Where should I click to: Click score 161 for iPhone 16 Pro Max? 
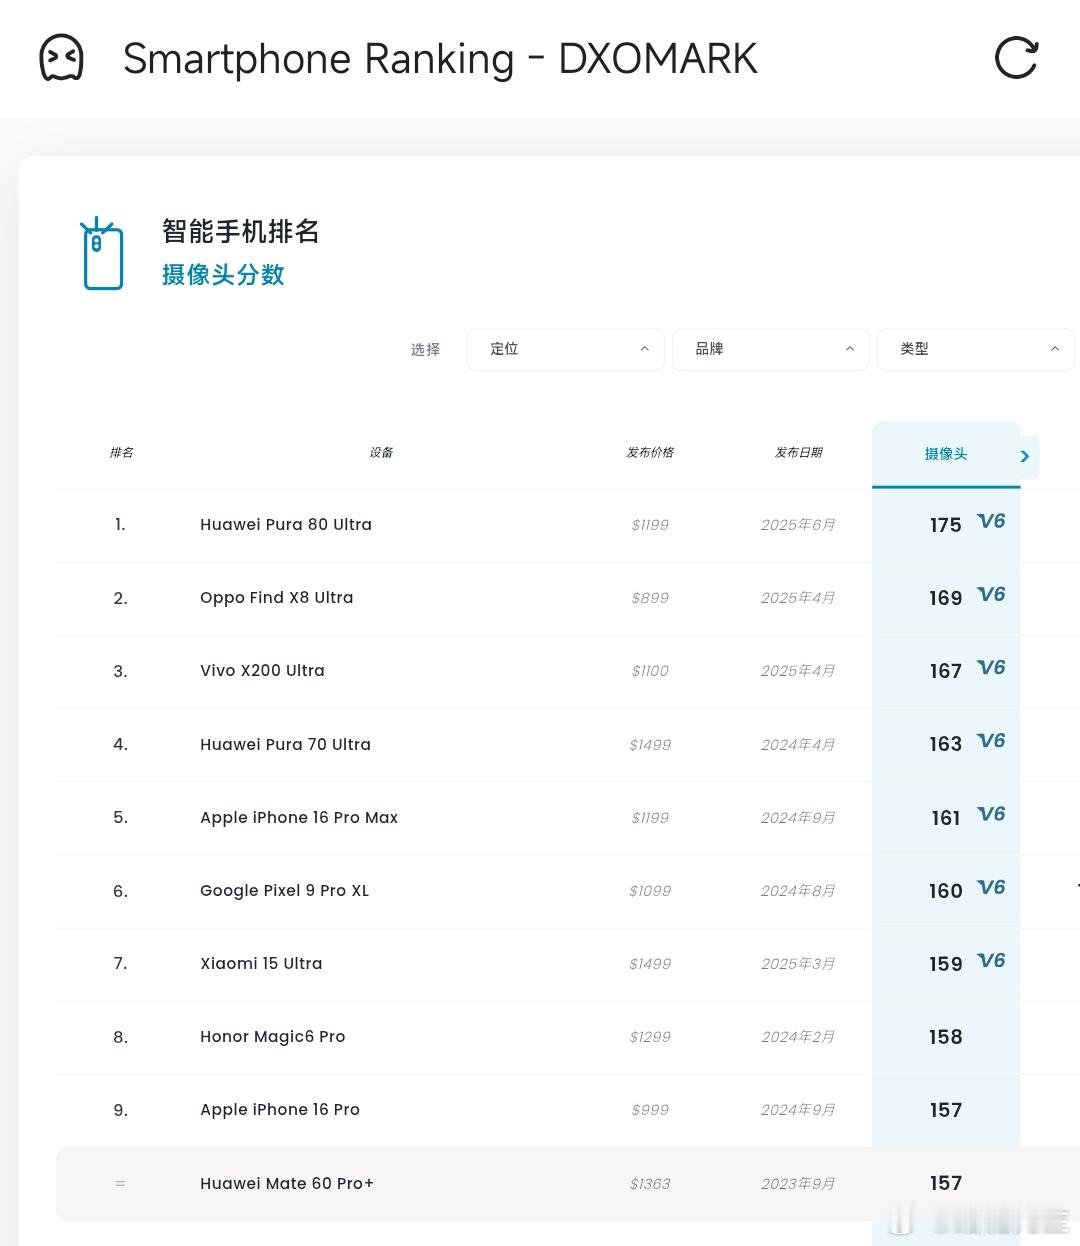pyautogui.click(x=946, y=818)
